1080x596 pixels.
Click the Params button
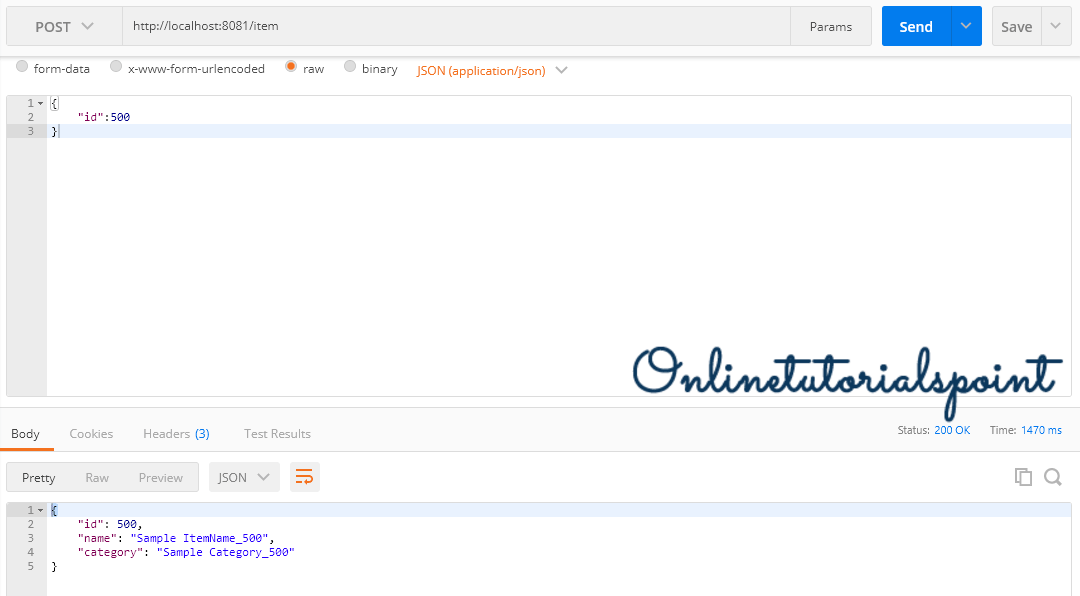[x=830, y=27]
